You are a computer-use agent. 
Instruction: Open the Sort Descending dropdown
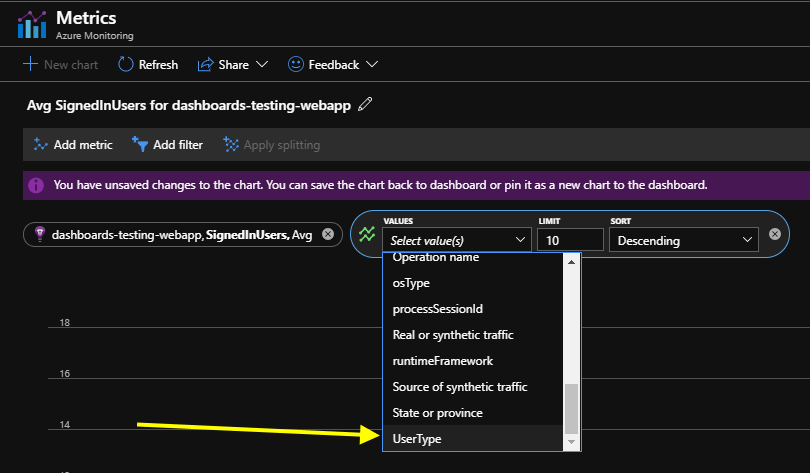(x=684, y=240)
